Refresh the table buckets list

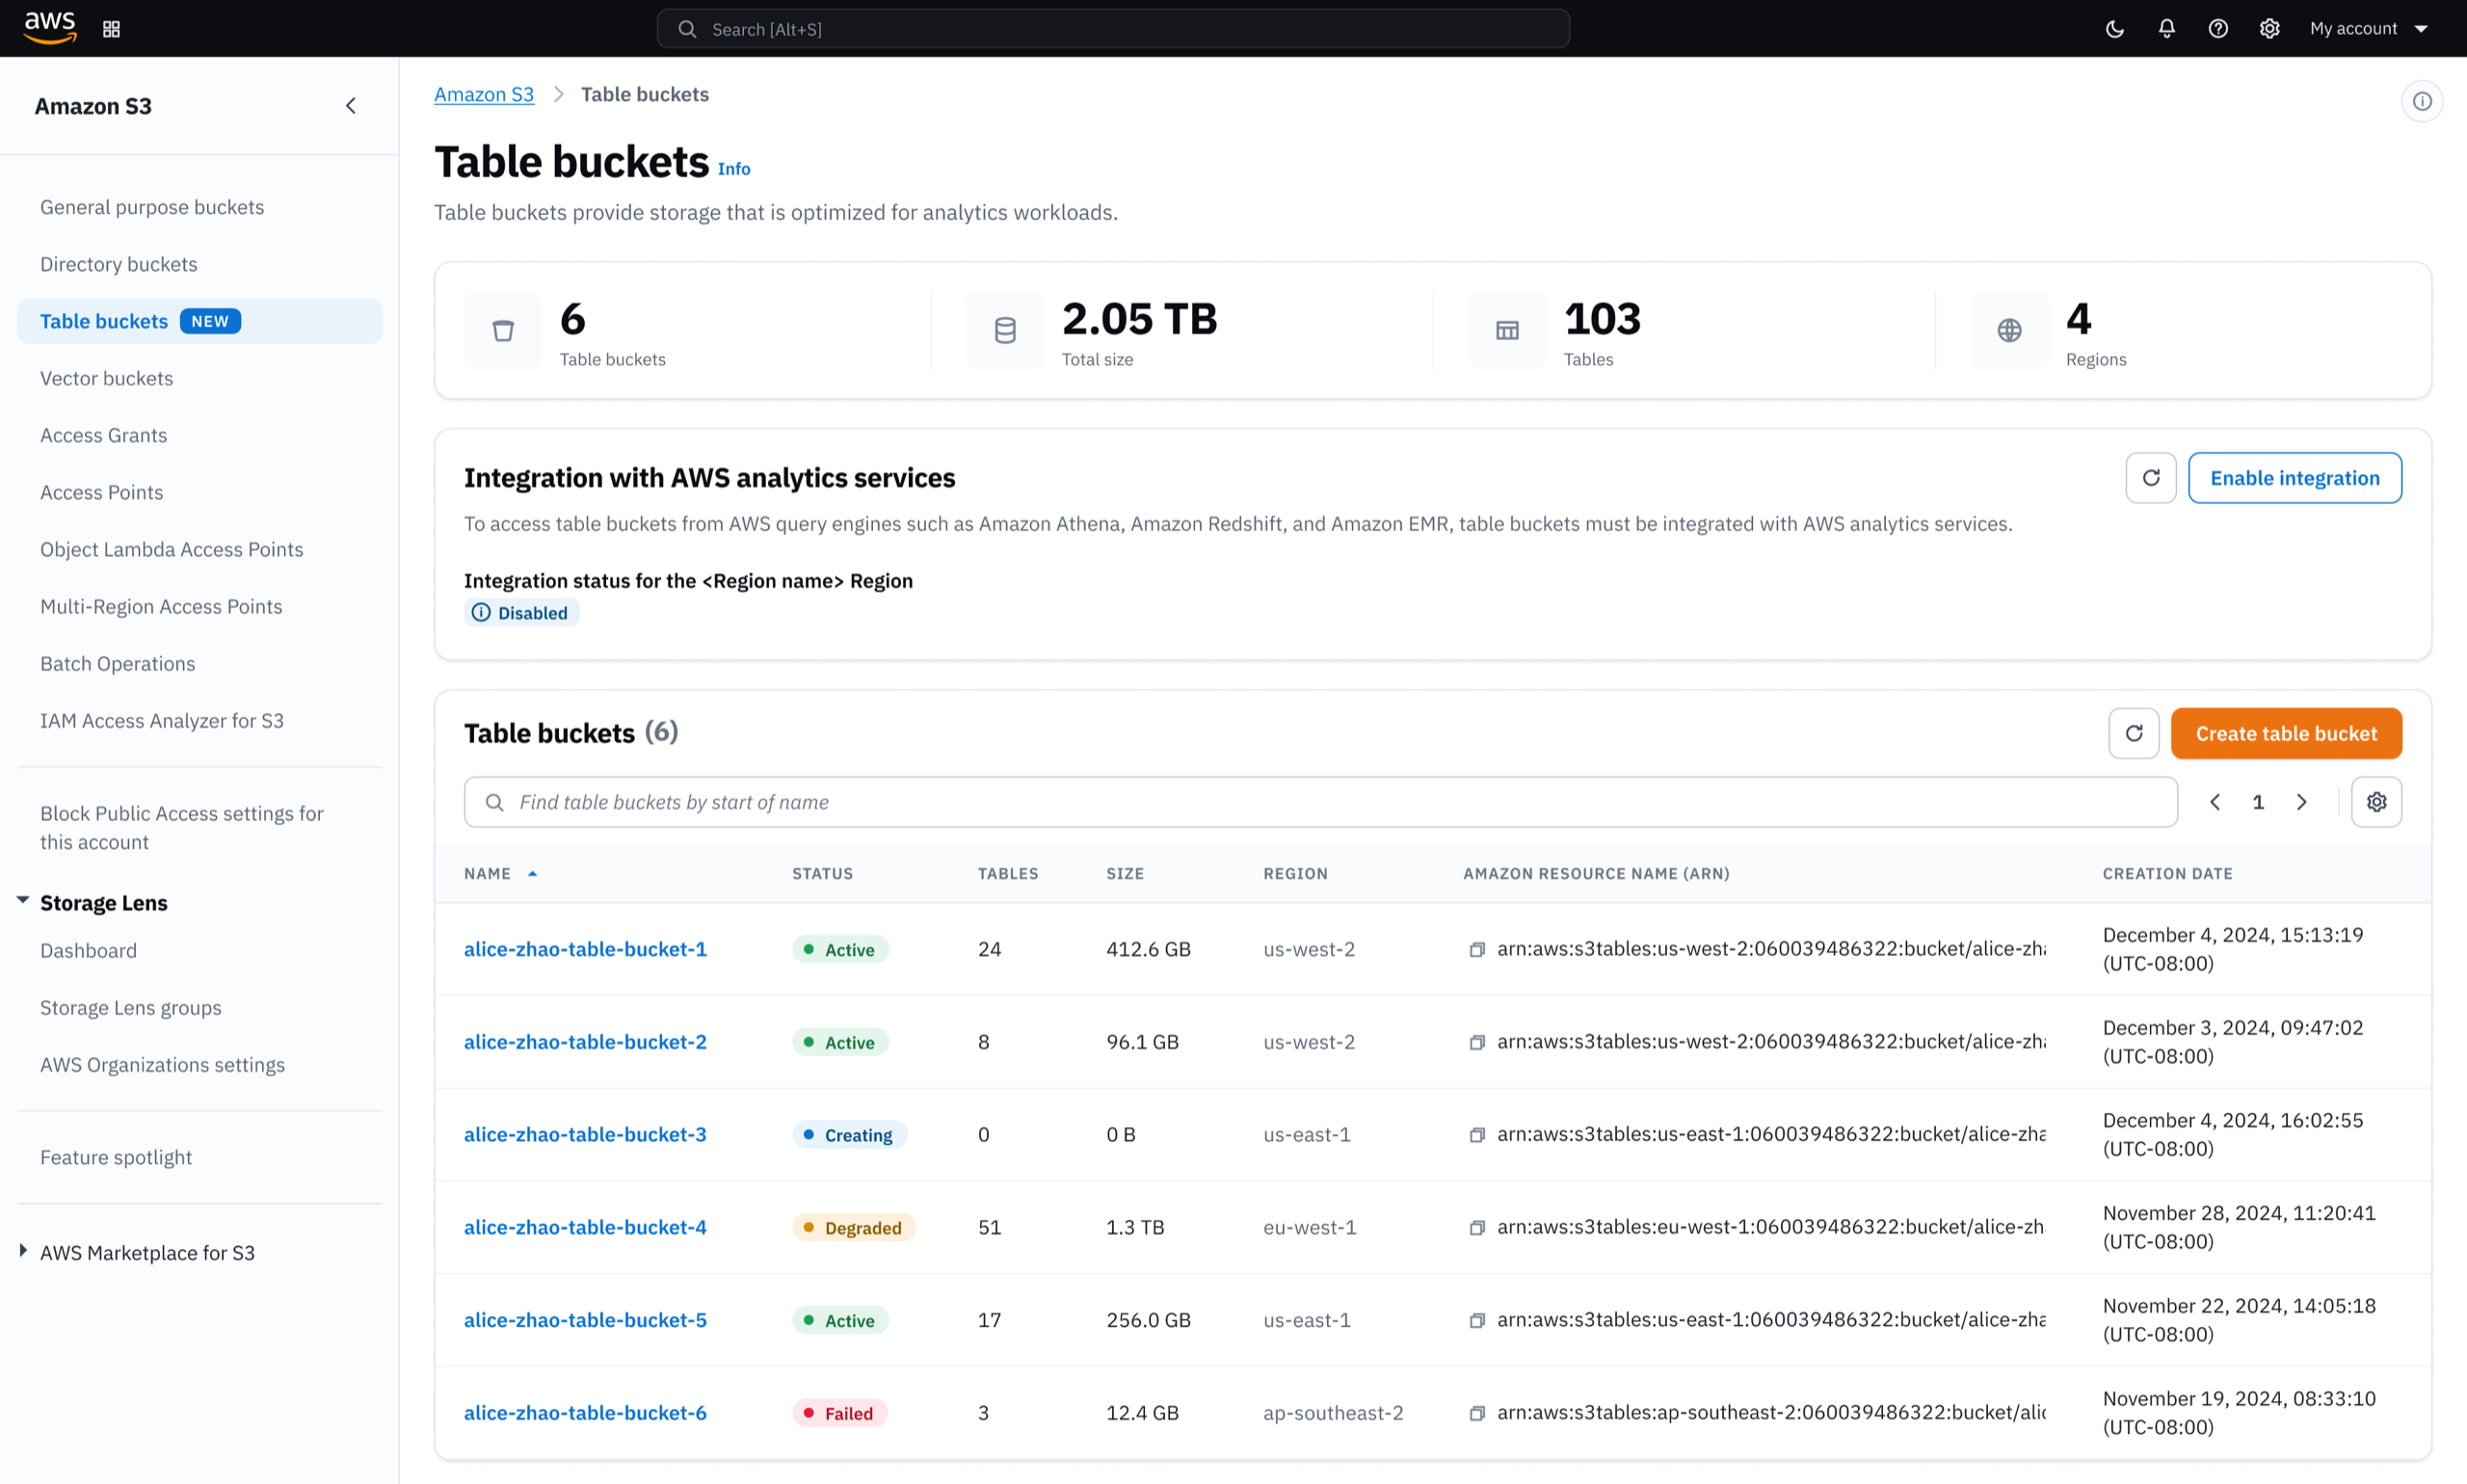2133,733
